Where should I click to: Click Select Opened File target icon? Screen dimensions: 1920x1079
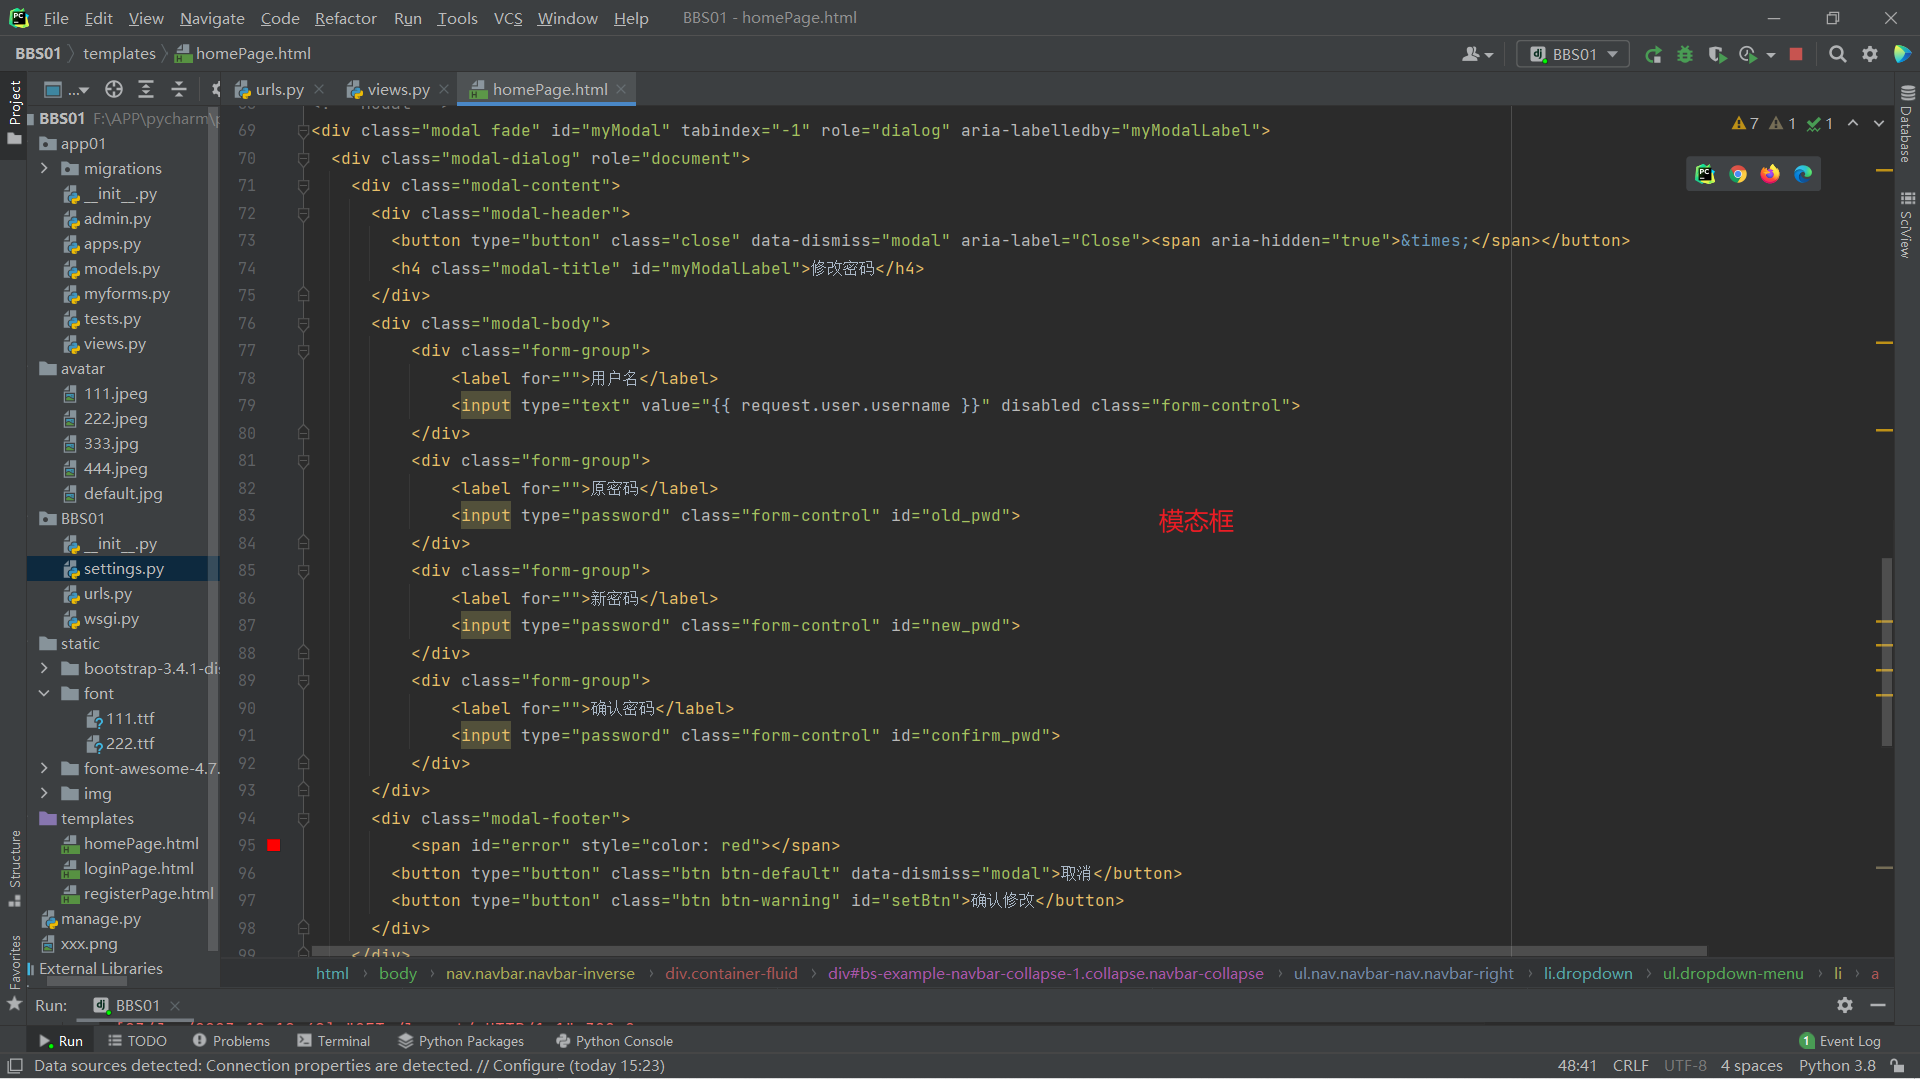114,89
